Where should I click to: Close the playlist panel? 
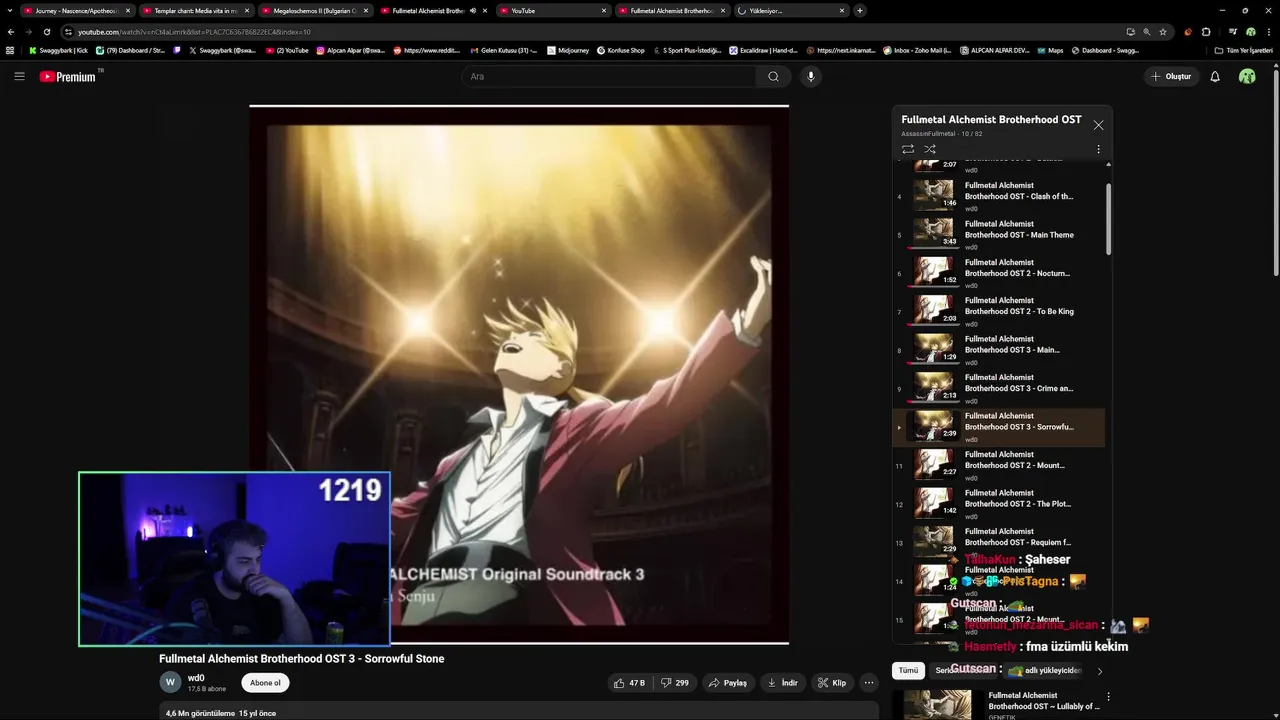[1098, 125]
